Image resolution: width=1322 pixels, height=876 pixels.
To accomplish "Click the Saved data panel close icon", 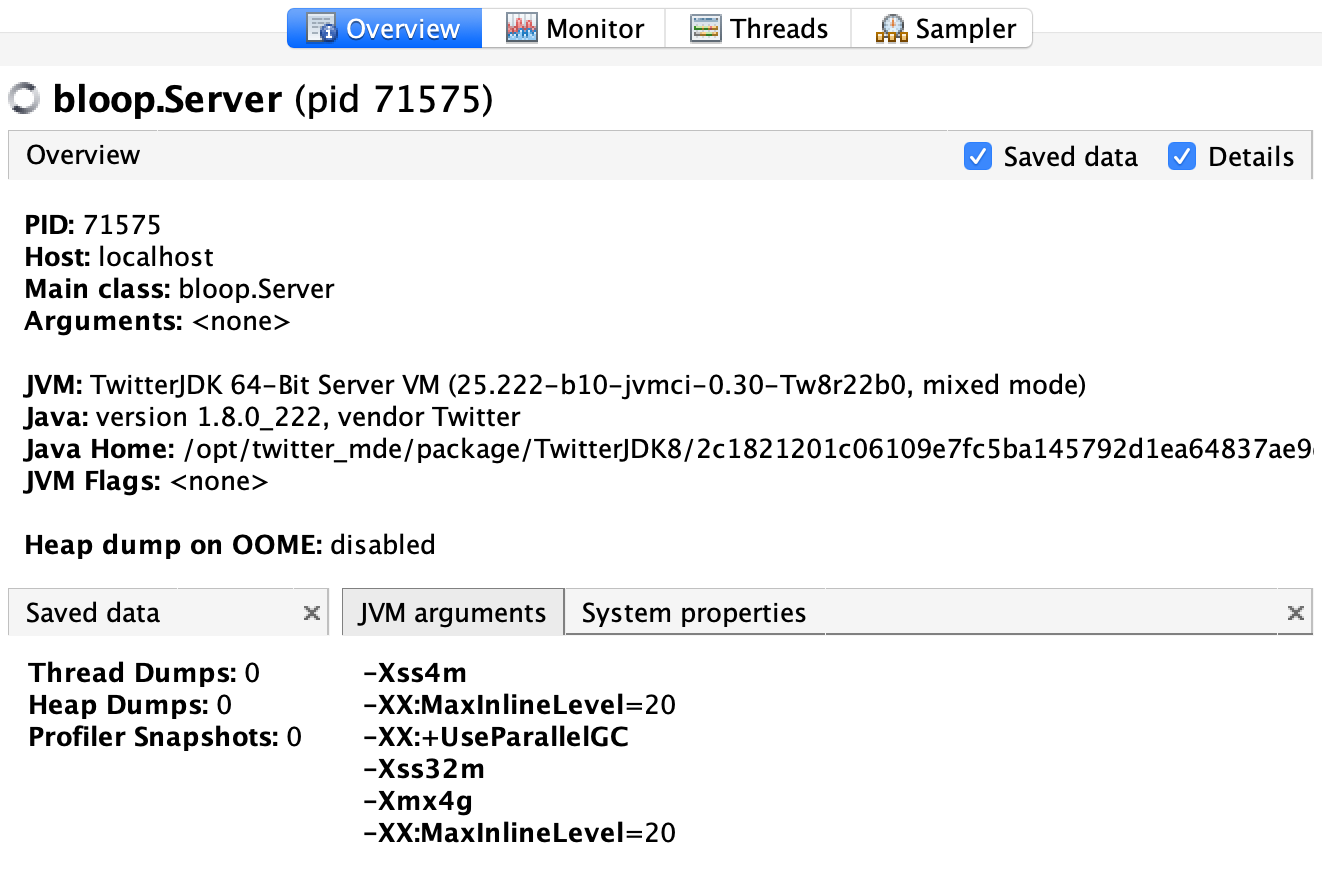I will point(312,612).
